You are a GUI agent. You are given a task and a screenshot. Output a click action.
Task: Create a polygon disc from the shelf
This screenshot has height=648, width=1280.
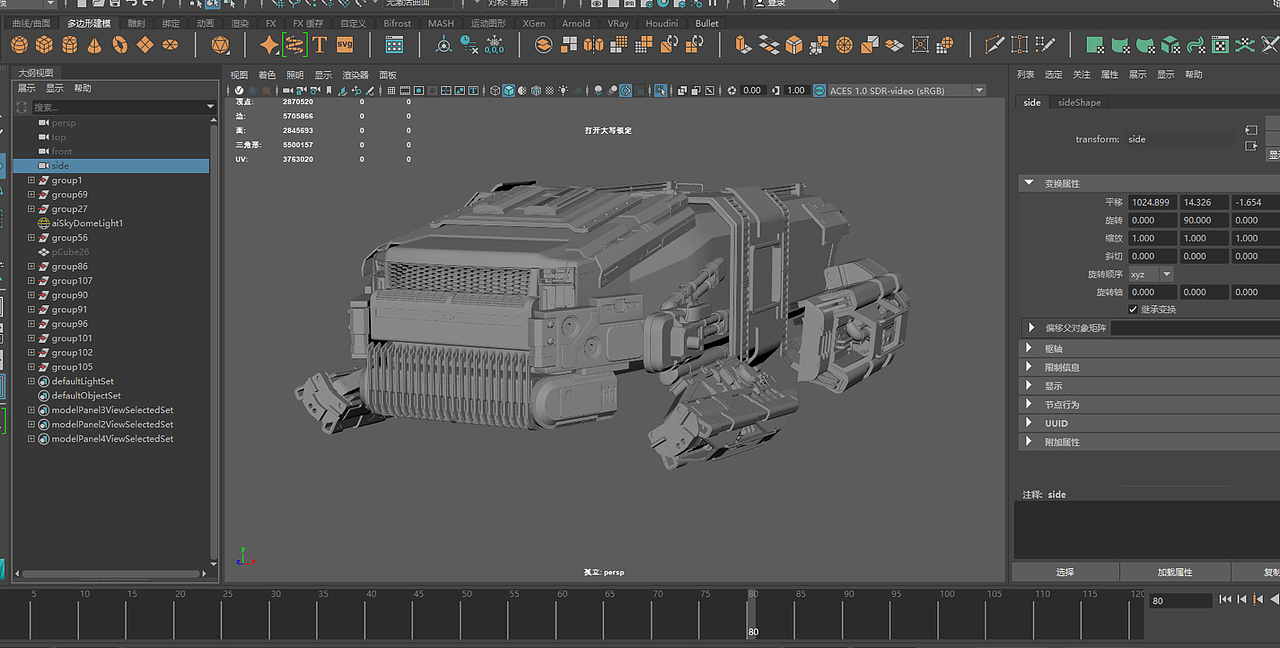click(170, 44)
